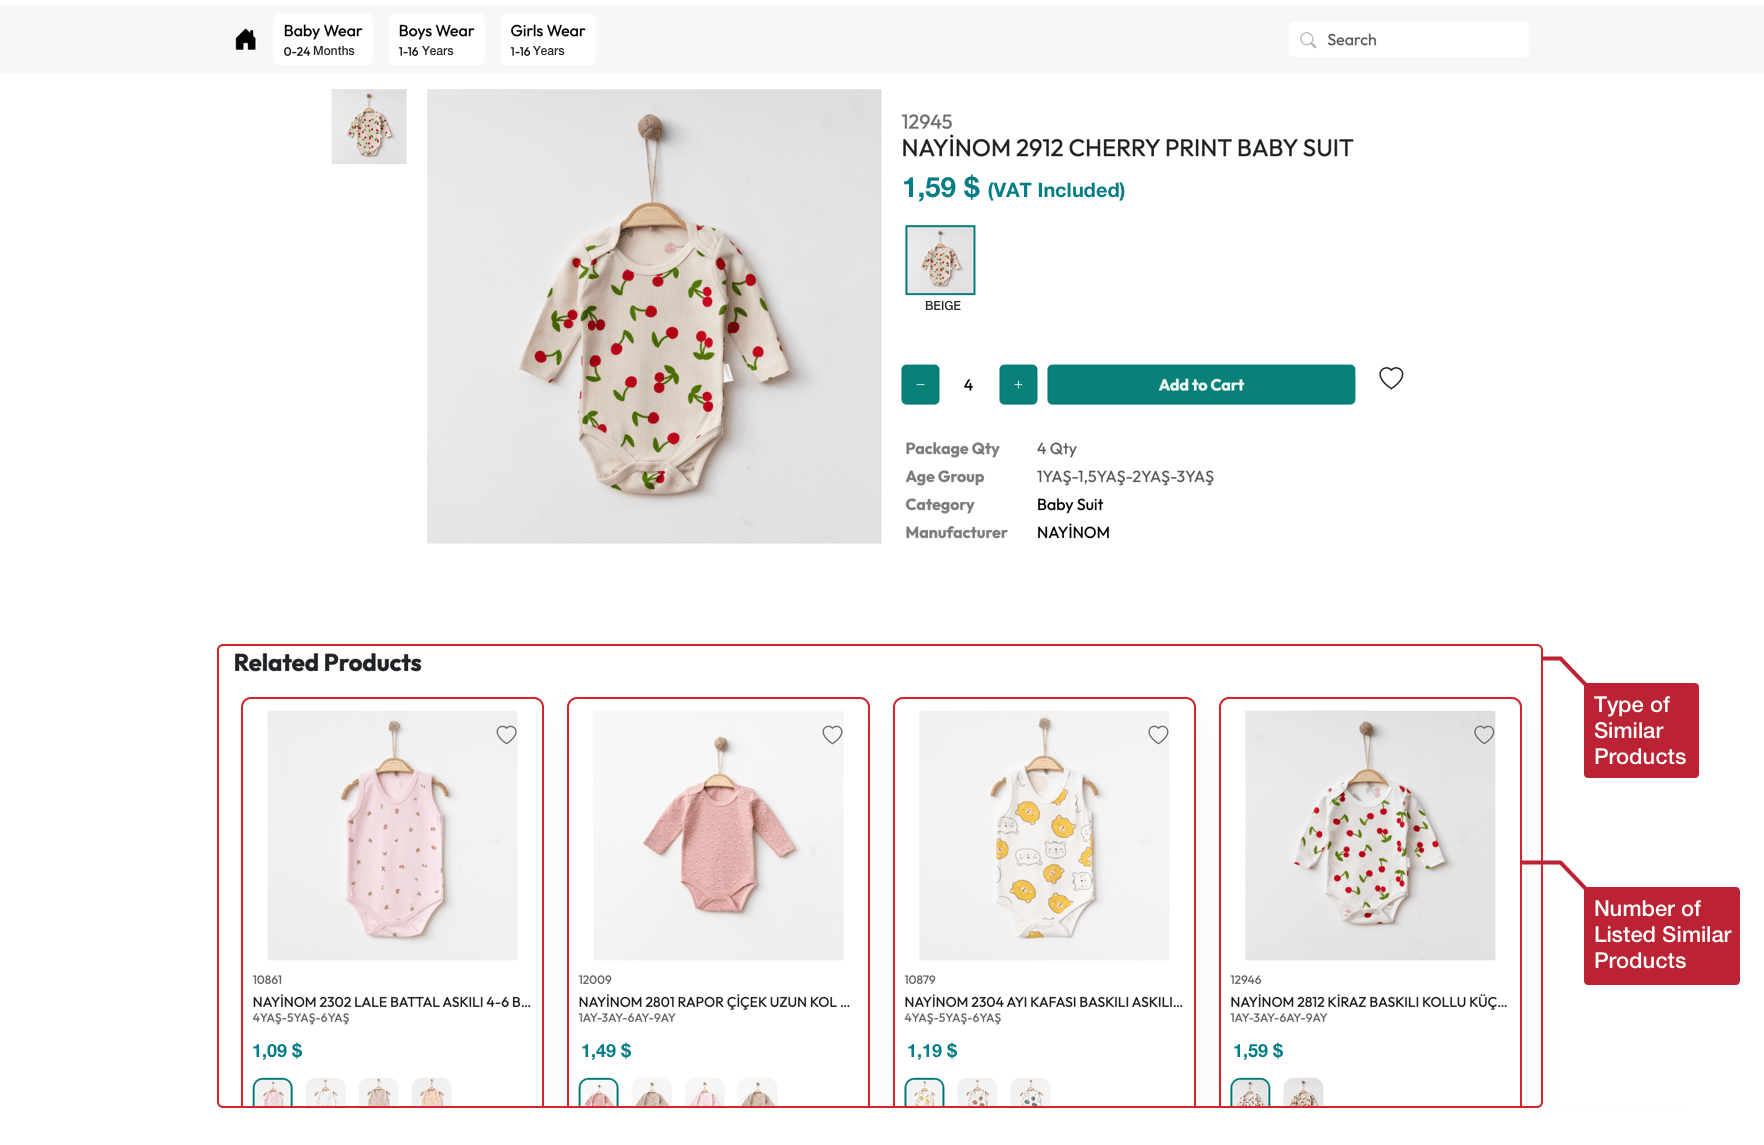Go to the home page icon
The height and width of the screenshot is (1145, 1764).
[x=245, y=40]
